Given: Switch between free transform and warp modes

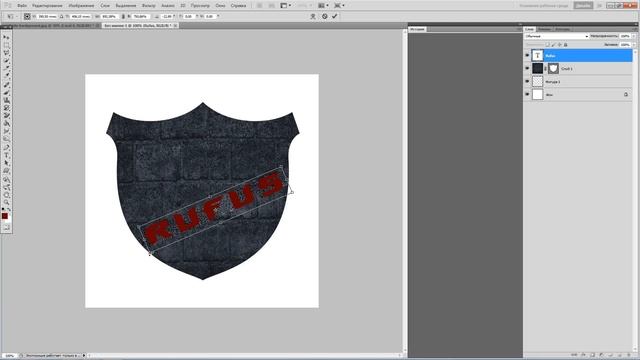Looking at the screenshot, I should coord(313,16).
